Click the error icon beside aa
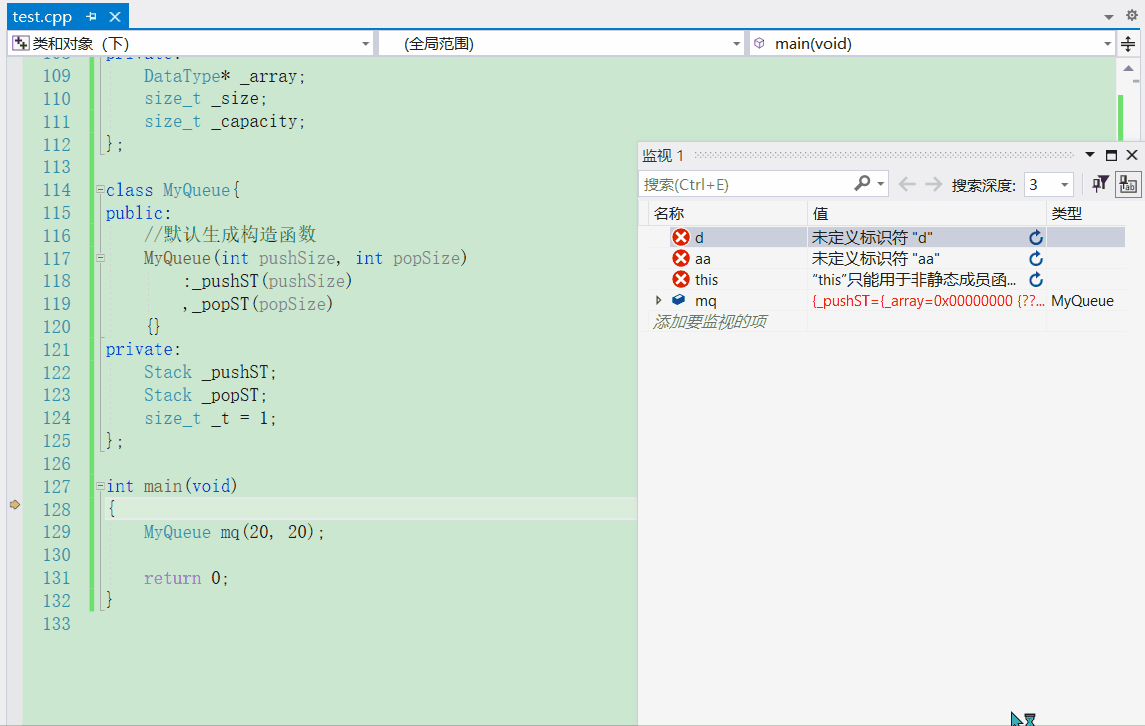Image resolution: width=1145 pixels, height=726 pixels. 681,259
